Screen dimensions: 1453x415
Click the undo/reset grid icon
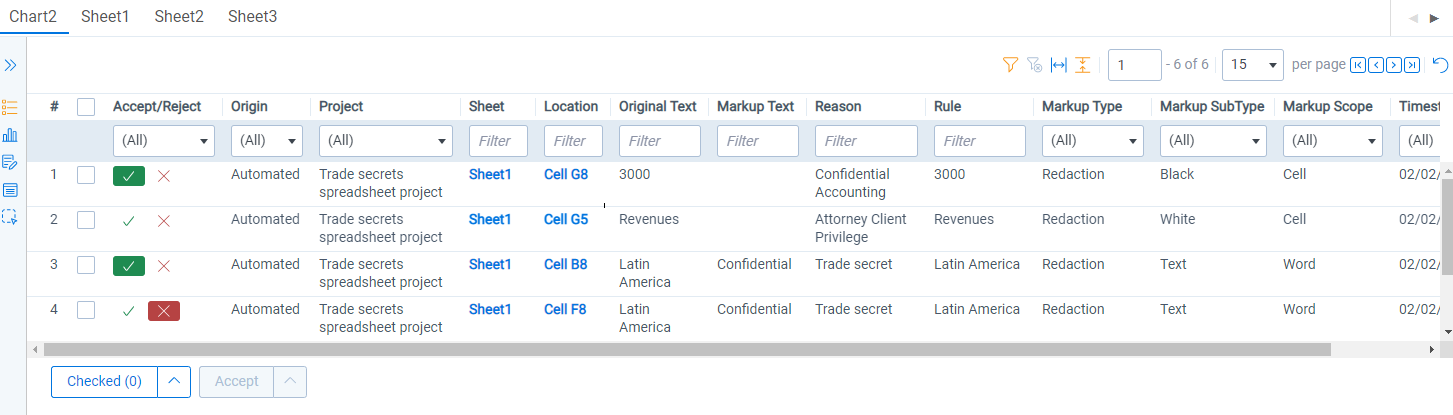click(1440, 65)
